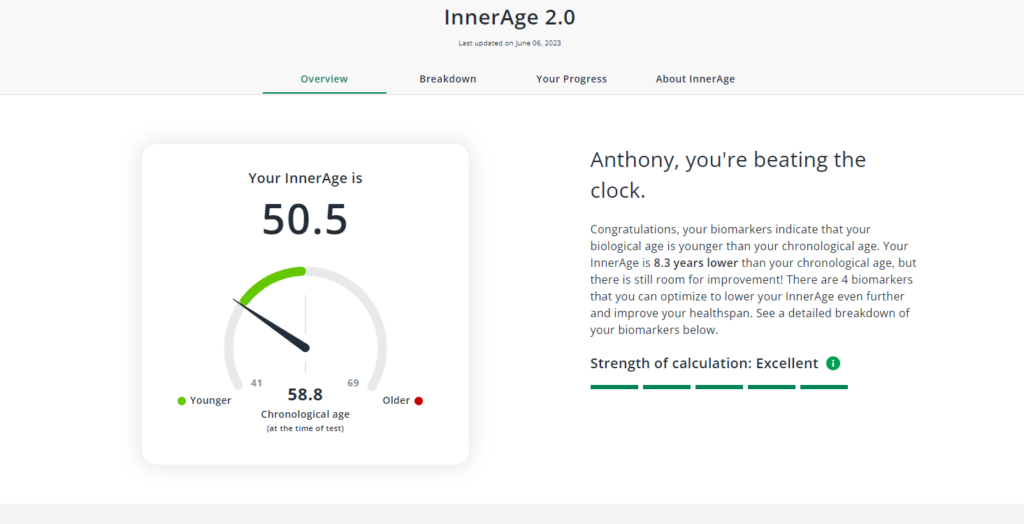Click the red Older legend dot
Viewport: 1024px width, 524px height.
pyautogui.click(x=419, y=401)
